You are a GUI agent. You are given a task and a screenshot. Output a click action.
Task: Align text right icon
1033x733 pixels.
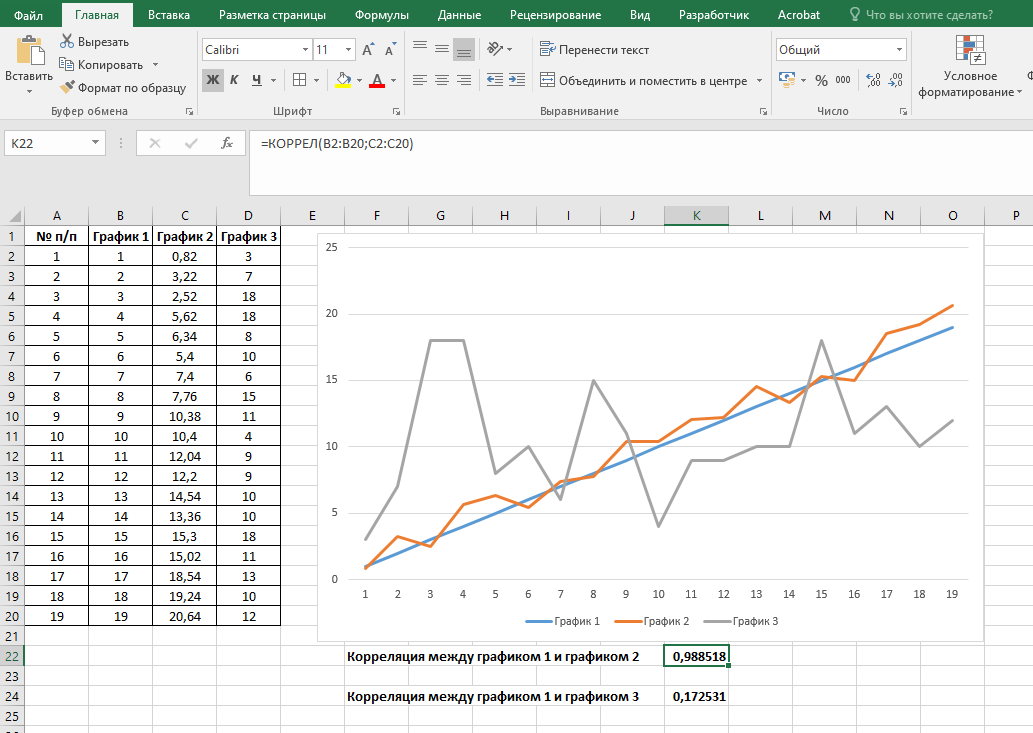point(464,80)
